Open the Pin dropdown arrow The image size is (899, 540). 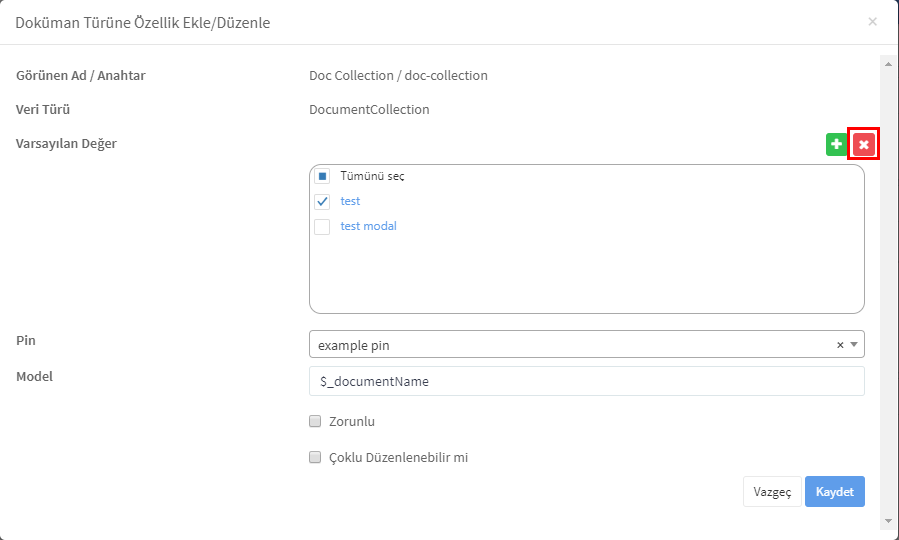(854, 345)
